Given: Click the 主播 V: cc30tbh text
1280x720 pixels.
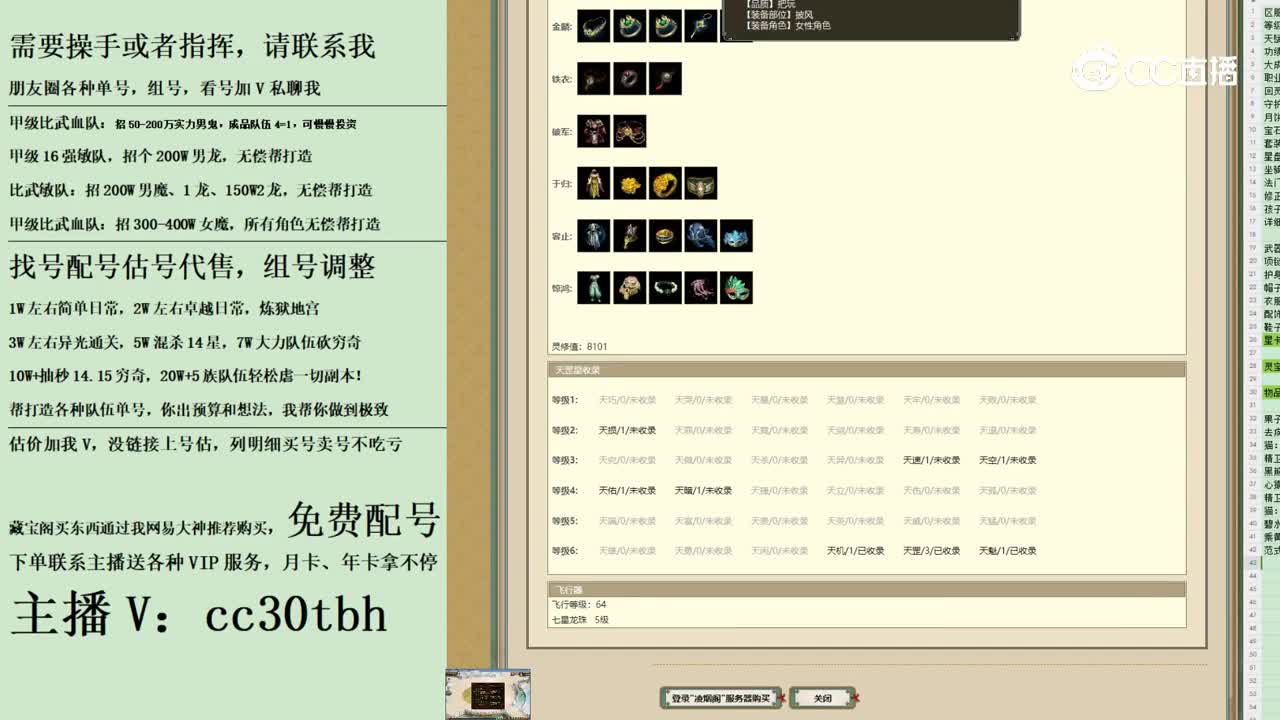Looking at the screenshot, I should point(199,614).
